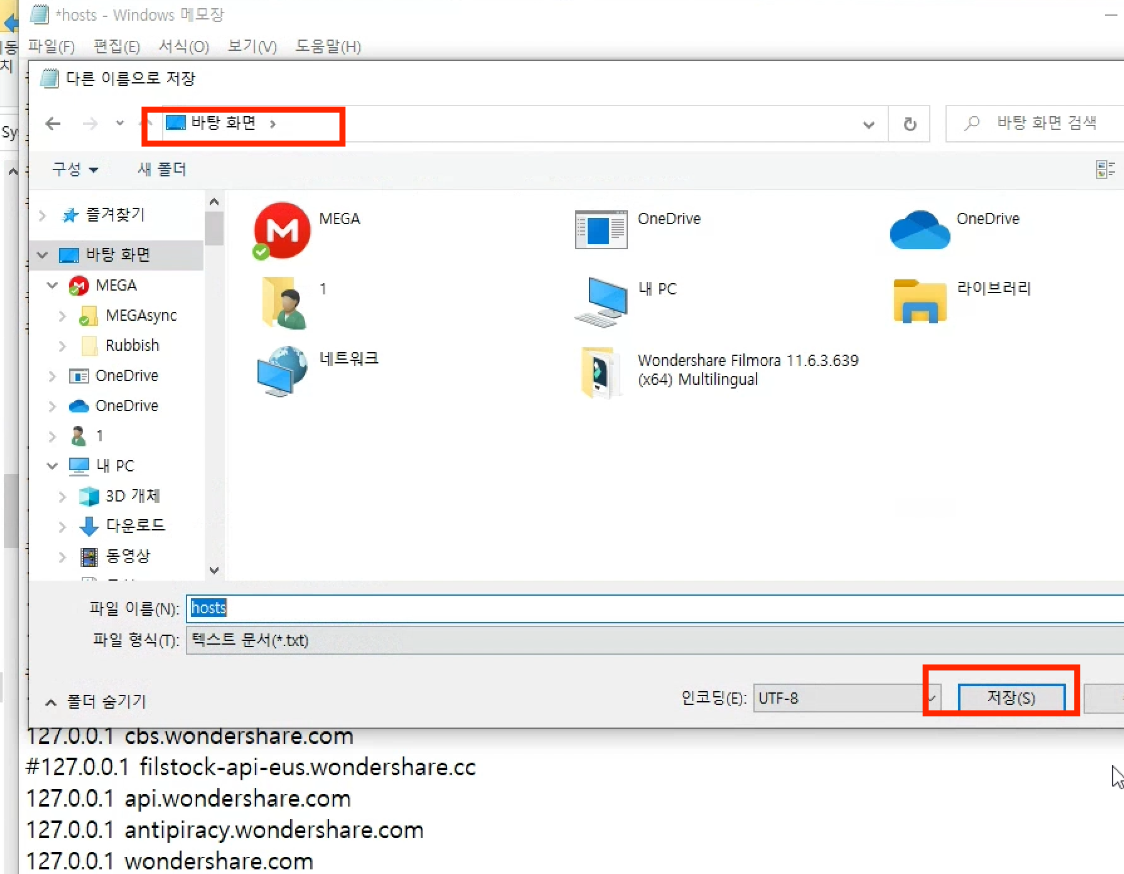Refresh the current folder view
The height and width of the screenshot is (874, 1124).
[x=910, y=124]
